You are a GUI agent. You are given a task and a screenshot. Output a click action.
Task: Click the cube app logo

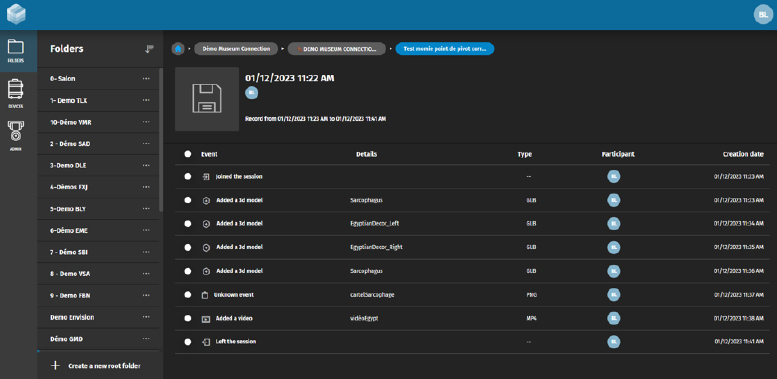[x=16, y=14]
